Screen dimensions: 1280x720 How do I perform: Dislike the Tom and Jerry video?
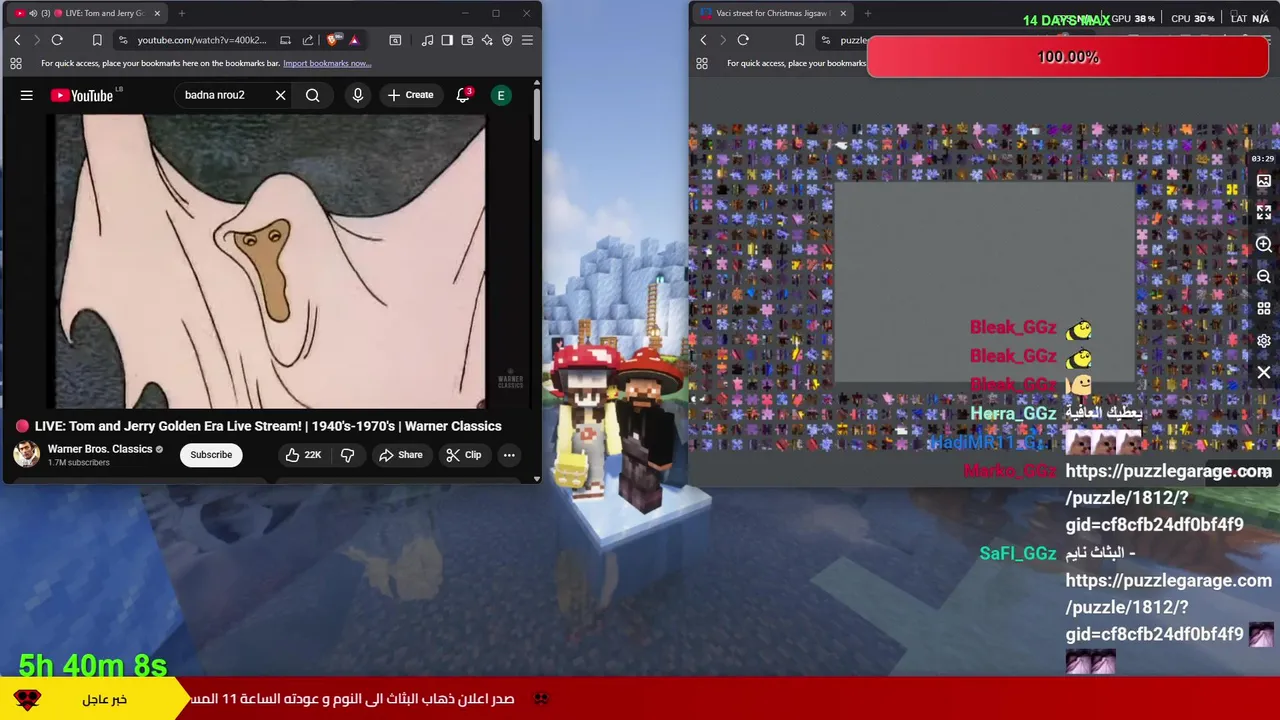tap(347, 455)
